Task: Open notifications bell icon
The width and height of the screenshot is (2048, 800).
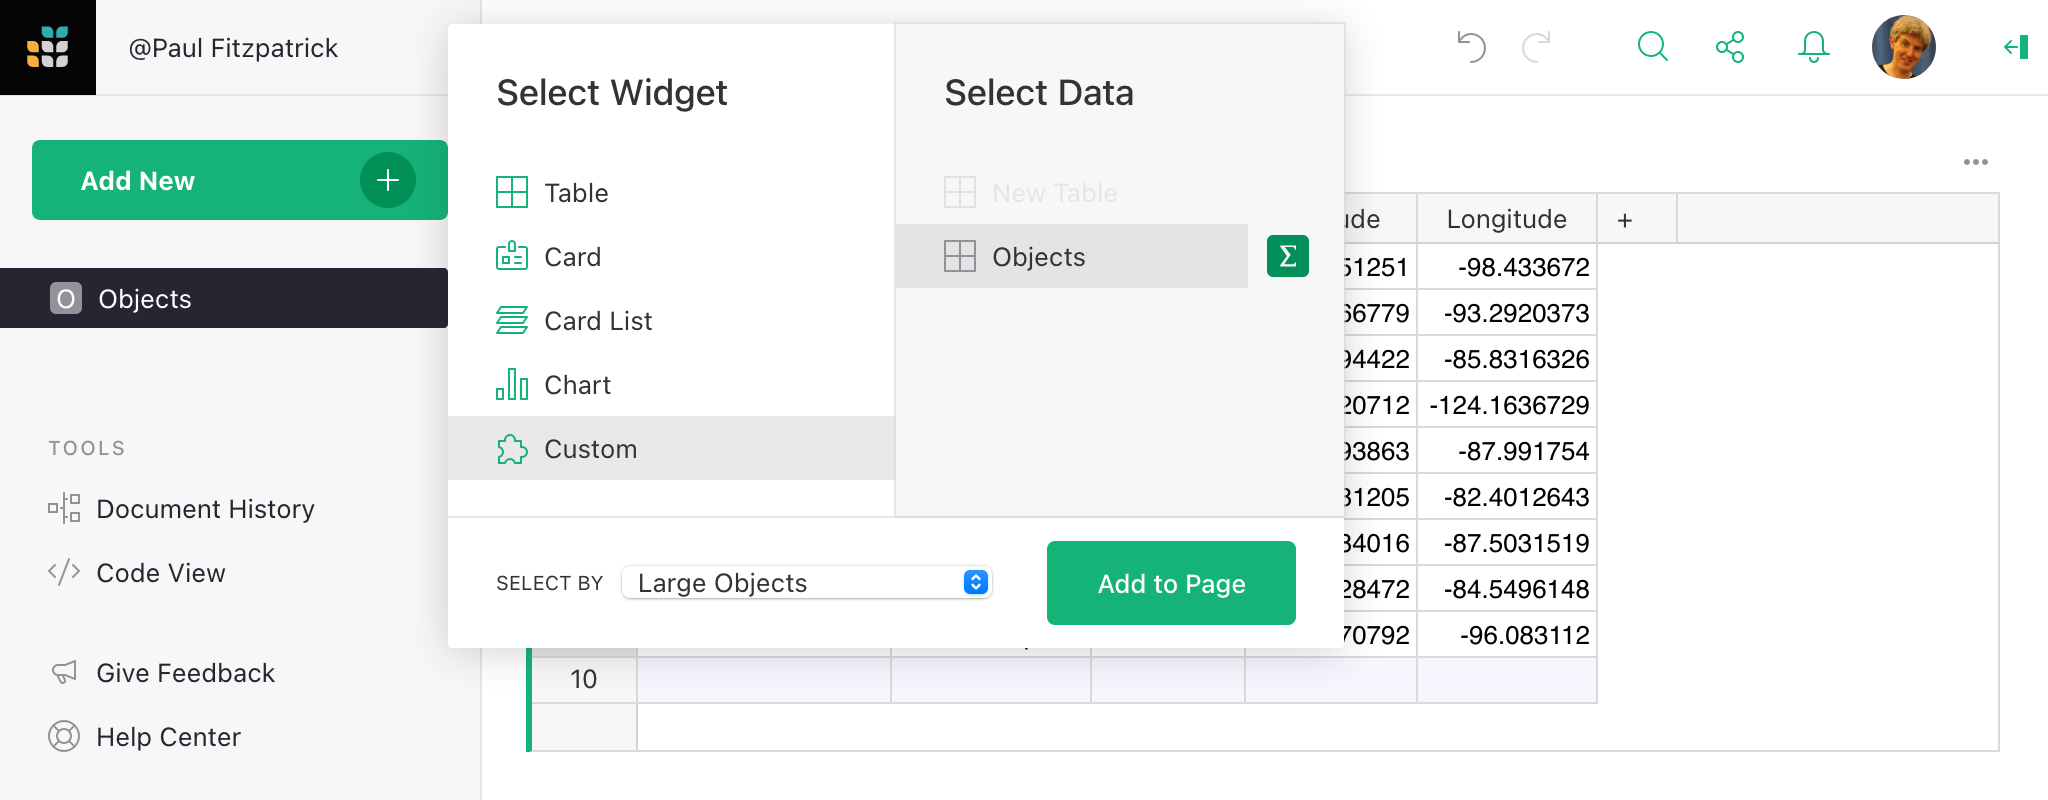Action: click(x=1813, y=47)
